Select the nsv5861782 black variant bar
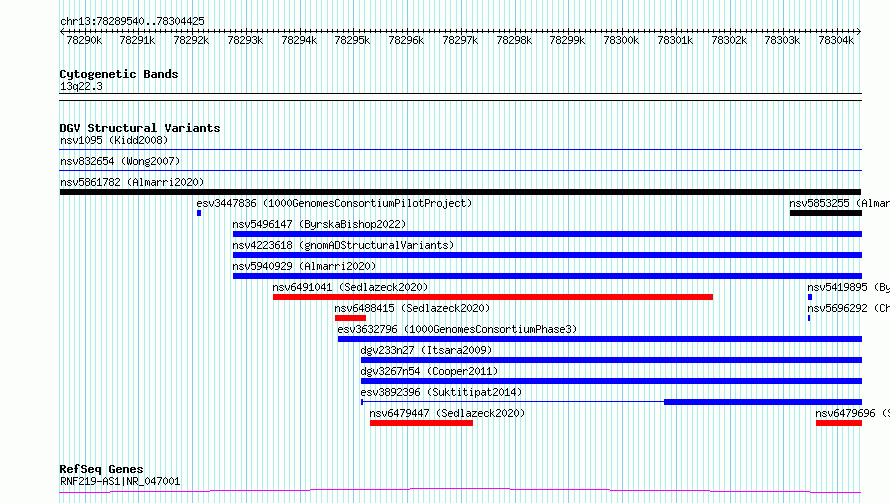This screenshot has height=503, width=890. (460, 192)
